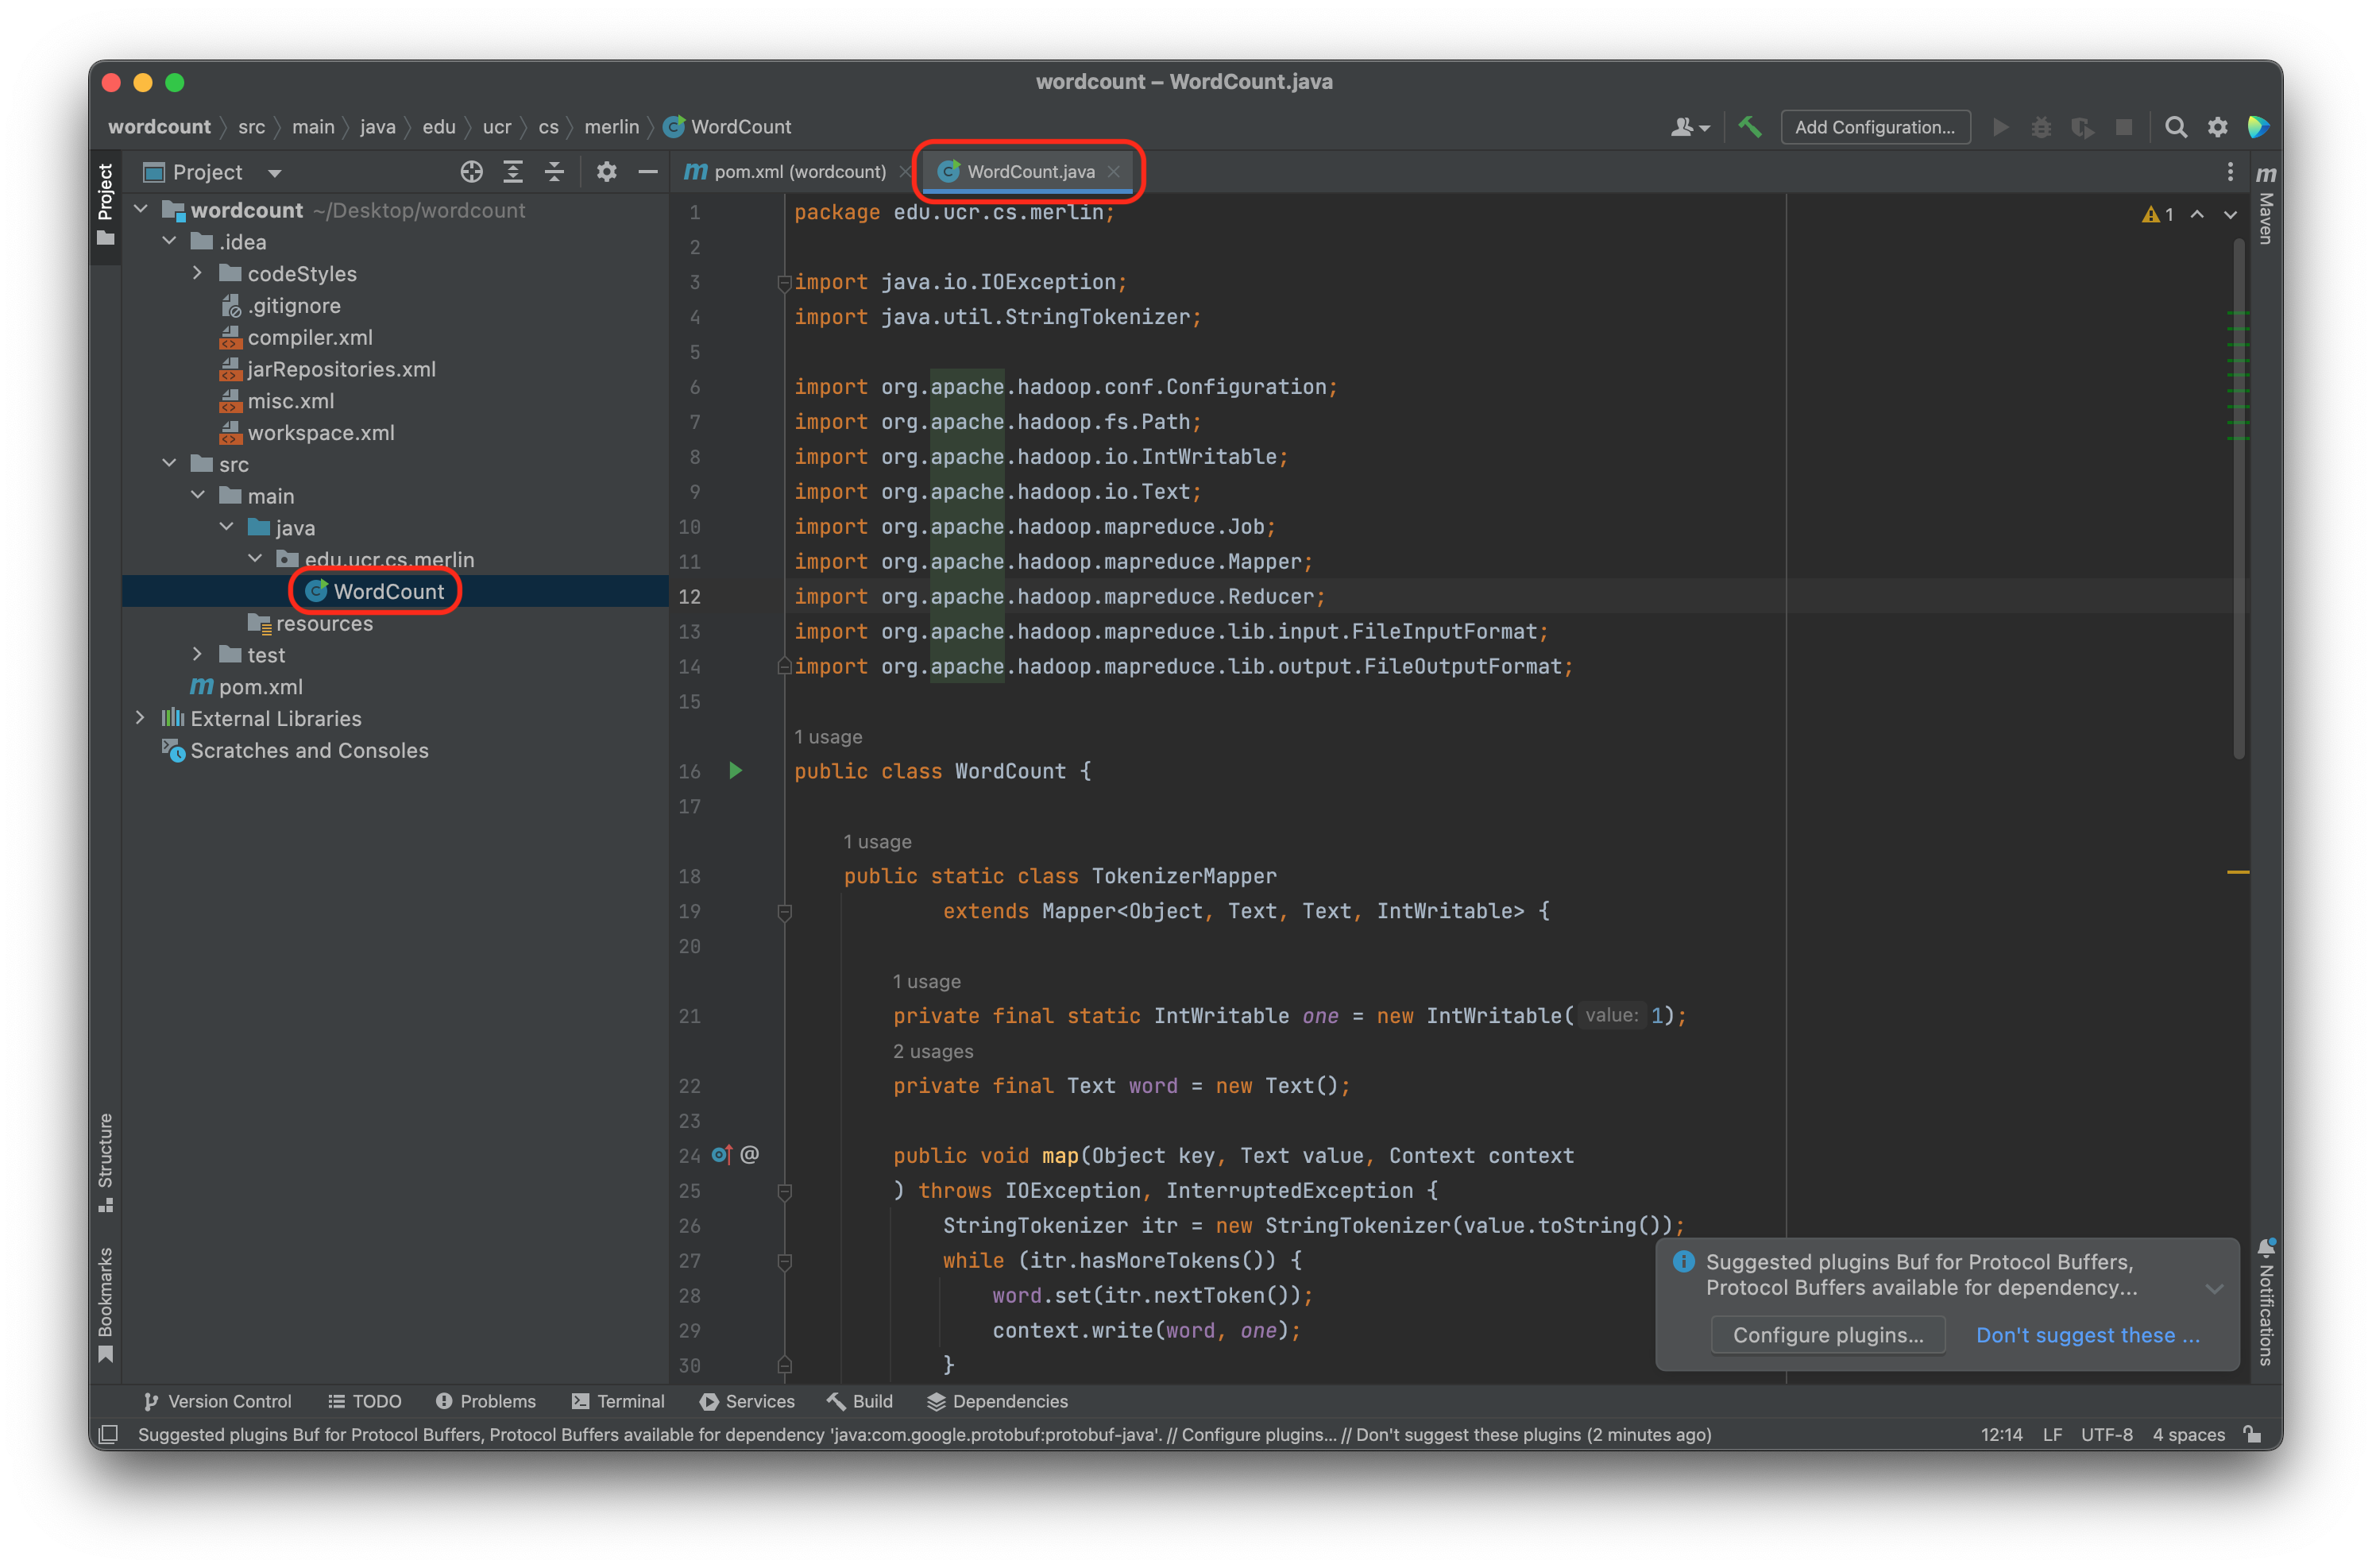
Task: Click the Configure plugins... button
Action: click(1827, 1335)
